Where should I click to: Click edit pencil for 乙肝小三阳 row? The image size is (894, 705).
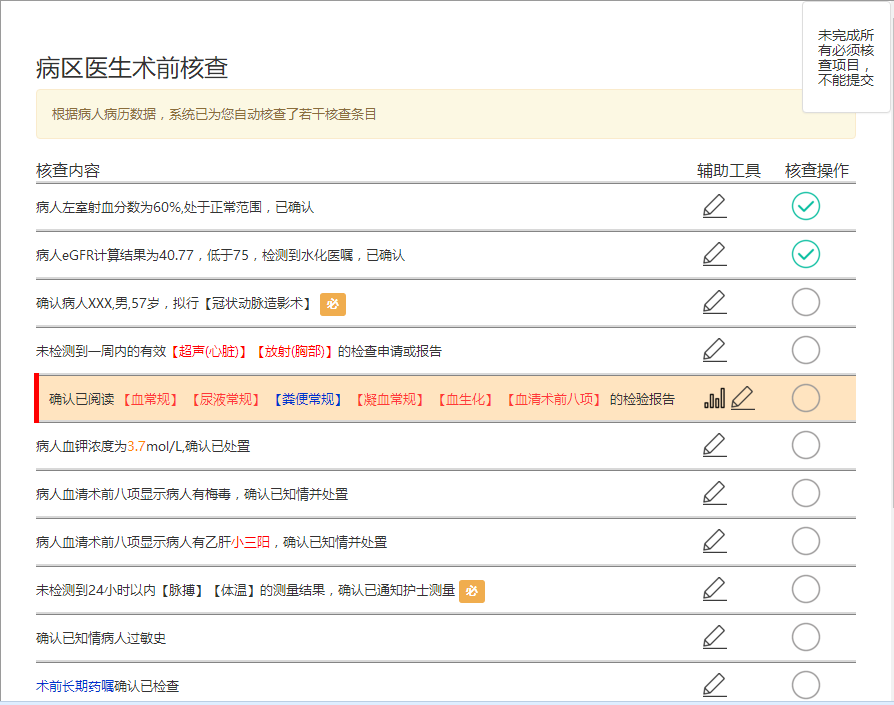[714, 541]
